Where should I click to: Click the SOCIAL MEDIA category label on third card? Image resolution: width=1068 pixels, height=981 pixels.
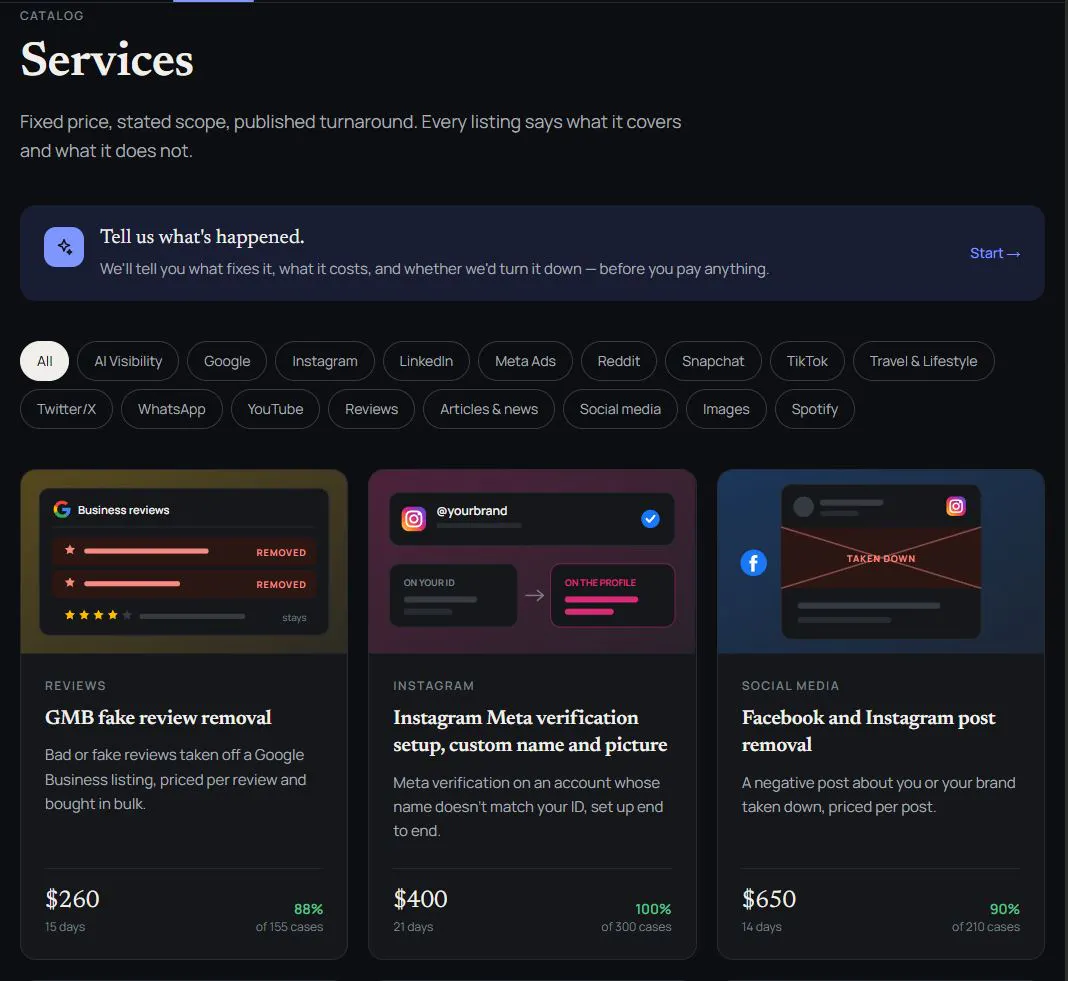tap(790, 686)
